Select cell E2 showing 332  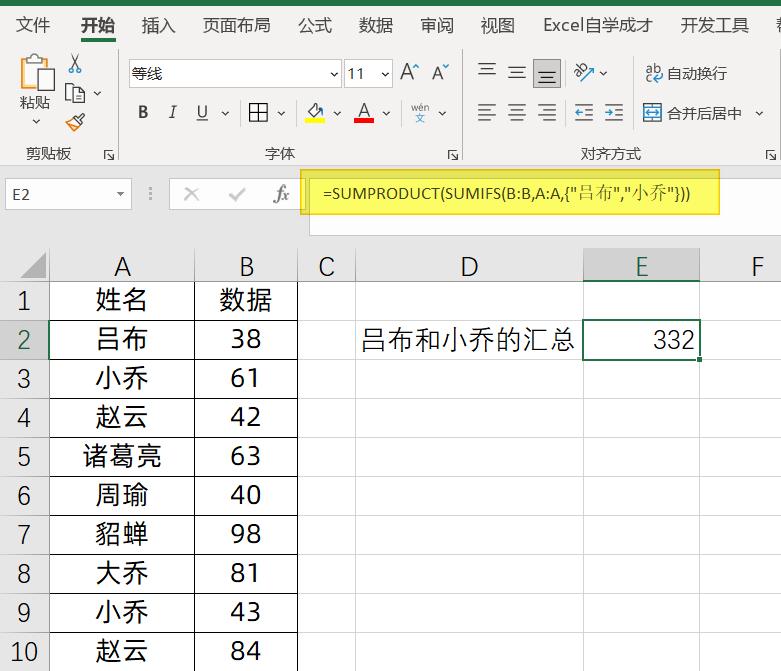(641, 340)
